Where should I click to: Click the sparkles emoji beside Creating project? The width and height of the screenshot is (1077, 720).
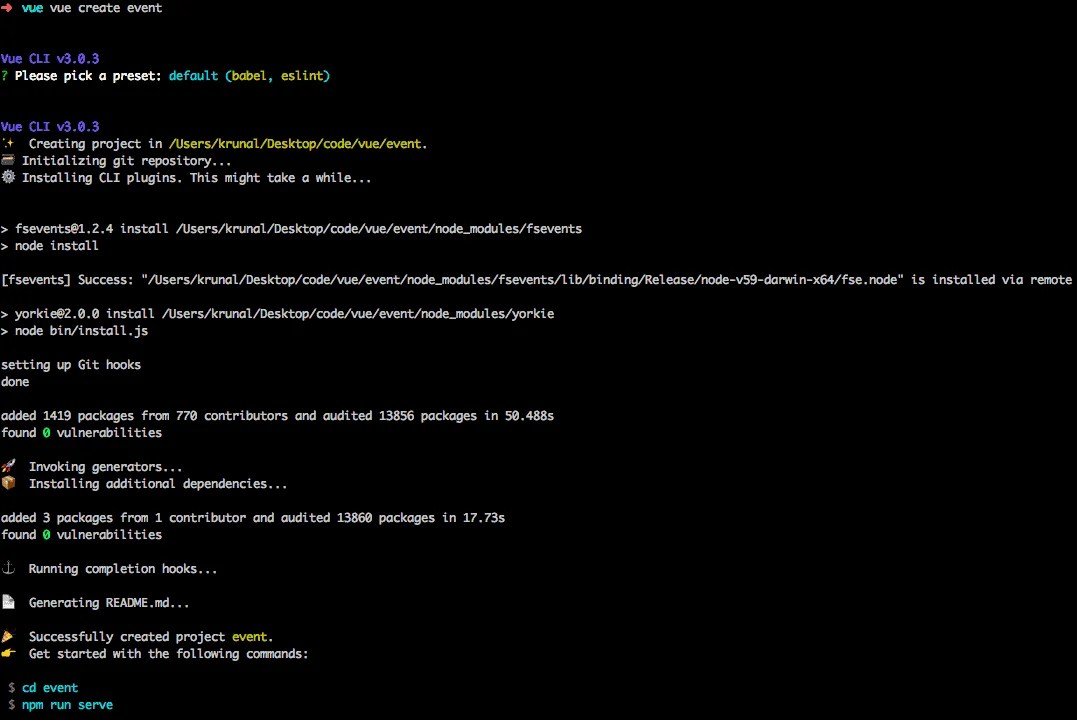(x=8, y=143)
